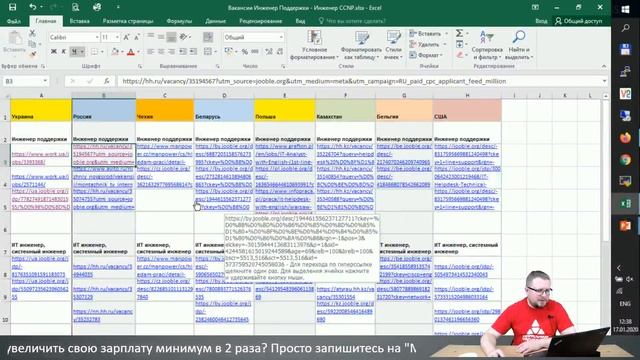Image resolution: width=640 pixels, height=360 pixels.
Task: Toggle middle vertical alignment
Action: [161, 37]
